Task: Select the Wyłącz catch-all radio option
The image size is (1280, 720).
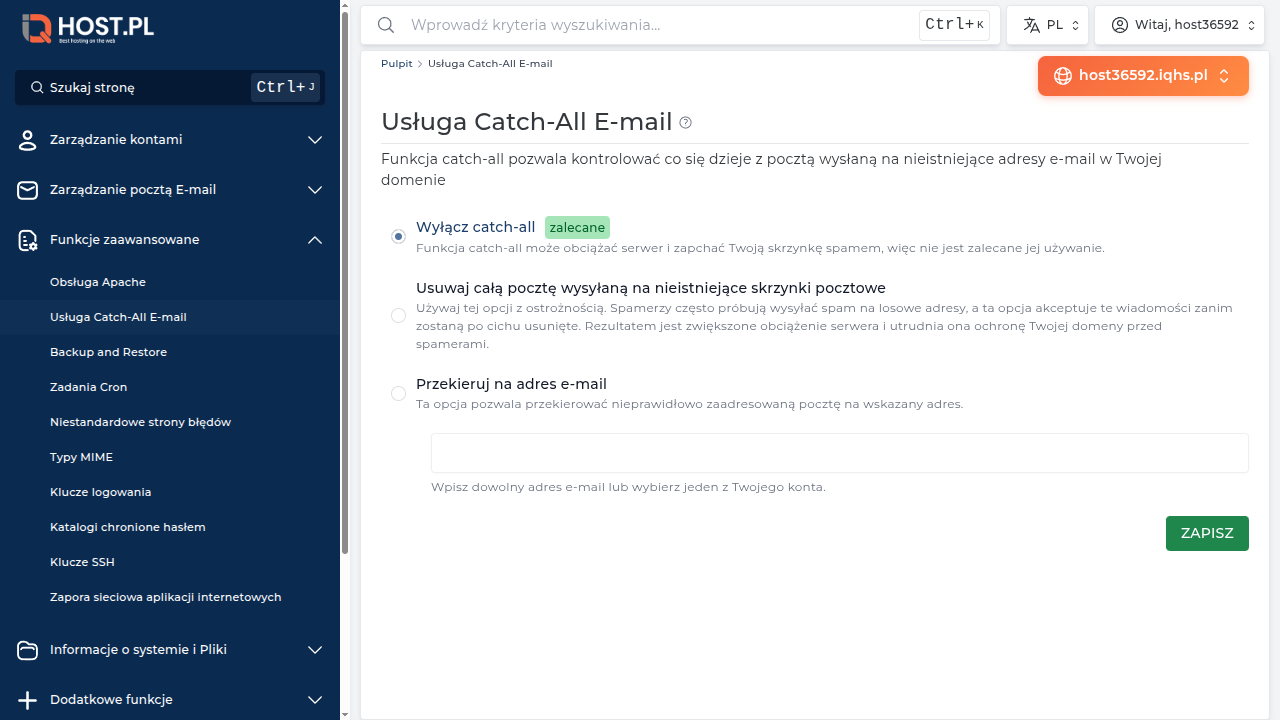Action: 398,237
